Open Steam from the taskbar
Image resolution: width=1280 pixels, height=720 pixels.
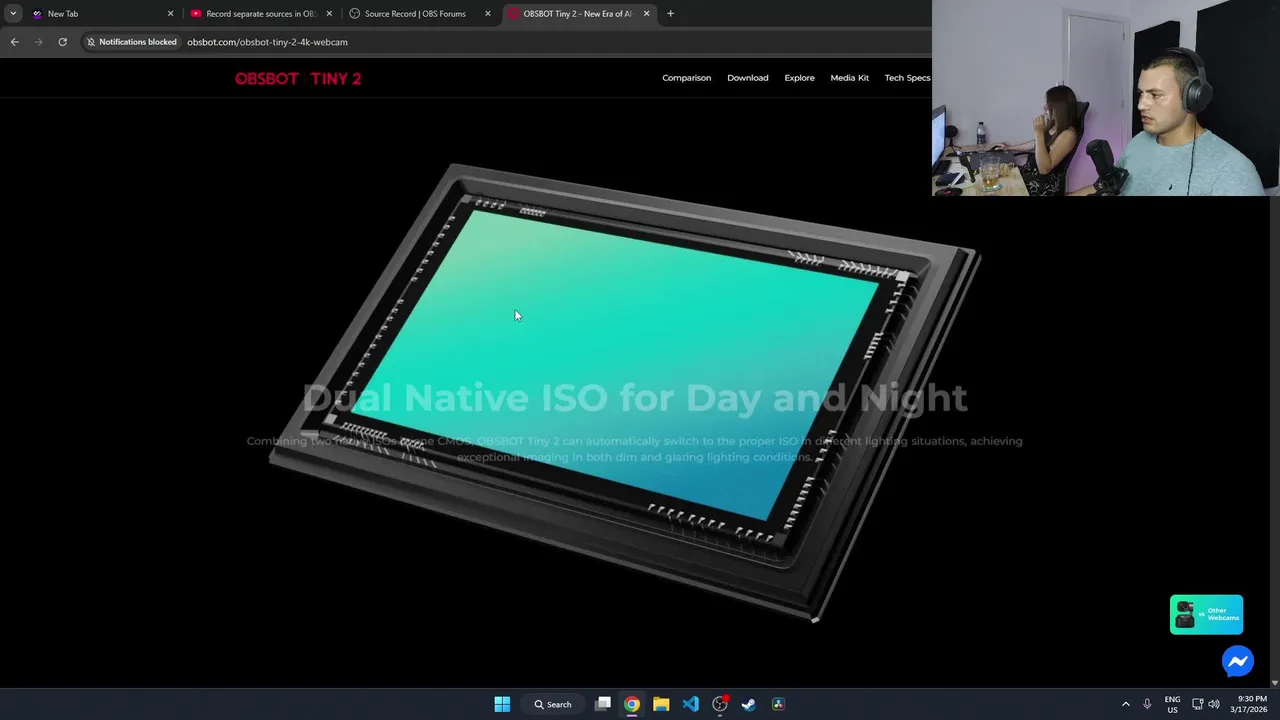749,704
